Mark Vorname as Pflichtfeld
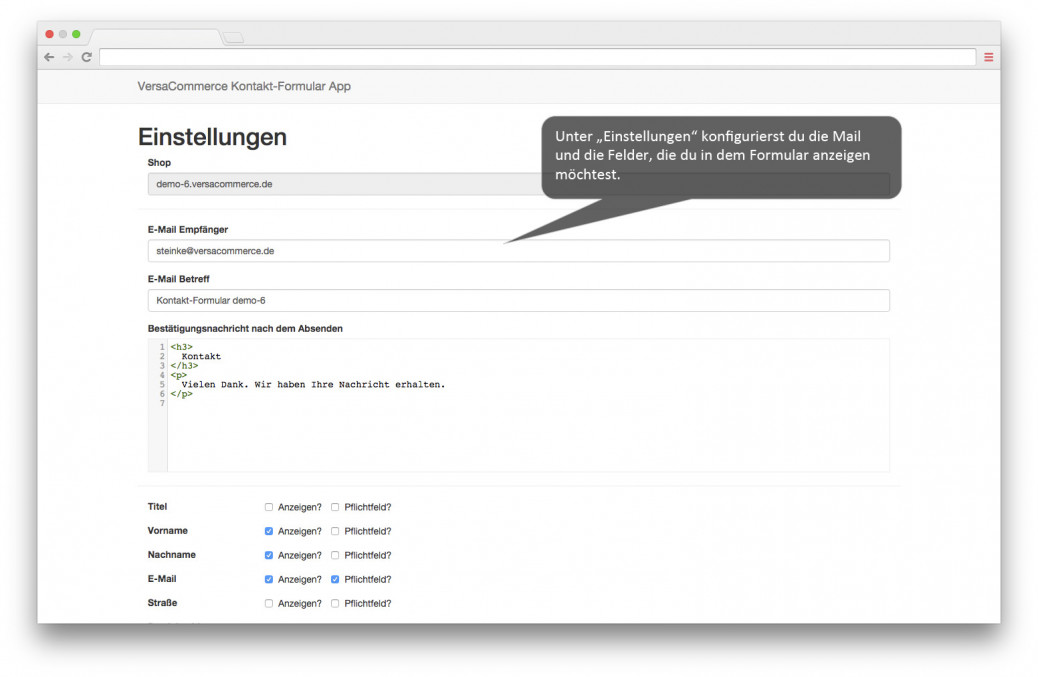The height and width of the screenshot is (677, 1038). pyautogui.click(x=335, y=531)
